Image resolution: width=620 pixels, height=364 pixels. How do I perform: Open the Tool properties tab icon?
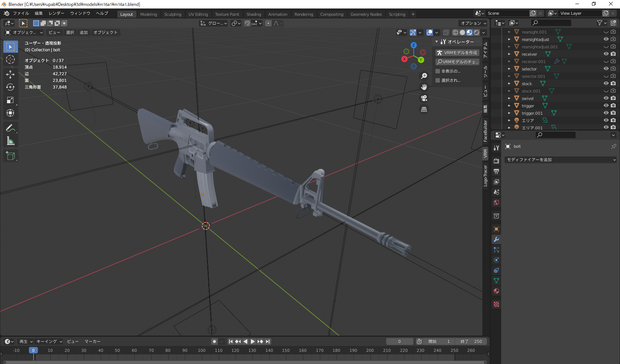point(496,148)
